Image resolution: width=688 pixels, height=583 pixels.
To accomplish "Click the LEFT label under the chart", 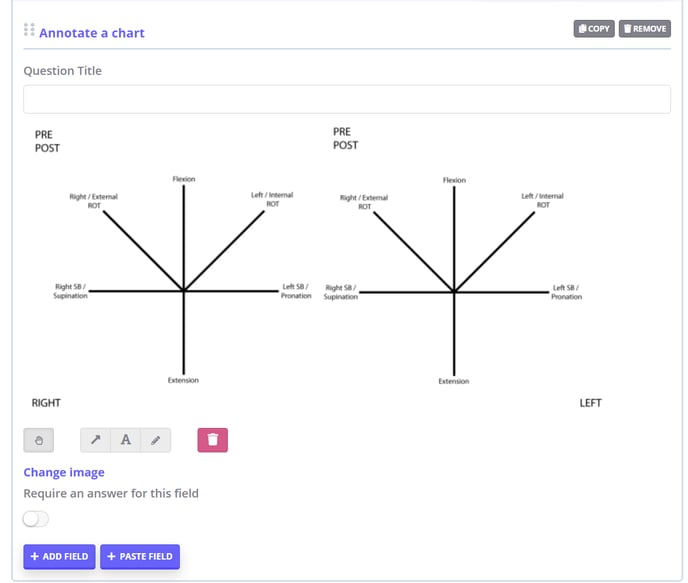I will pyautogui.click(x=590, y=403).
